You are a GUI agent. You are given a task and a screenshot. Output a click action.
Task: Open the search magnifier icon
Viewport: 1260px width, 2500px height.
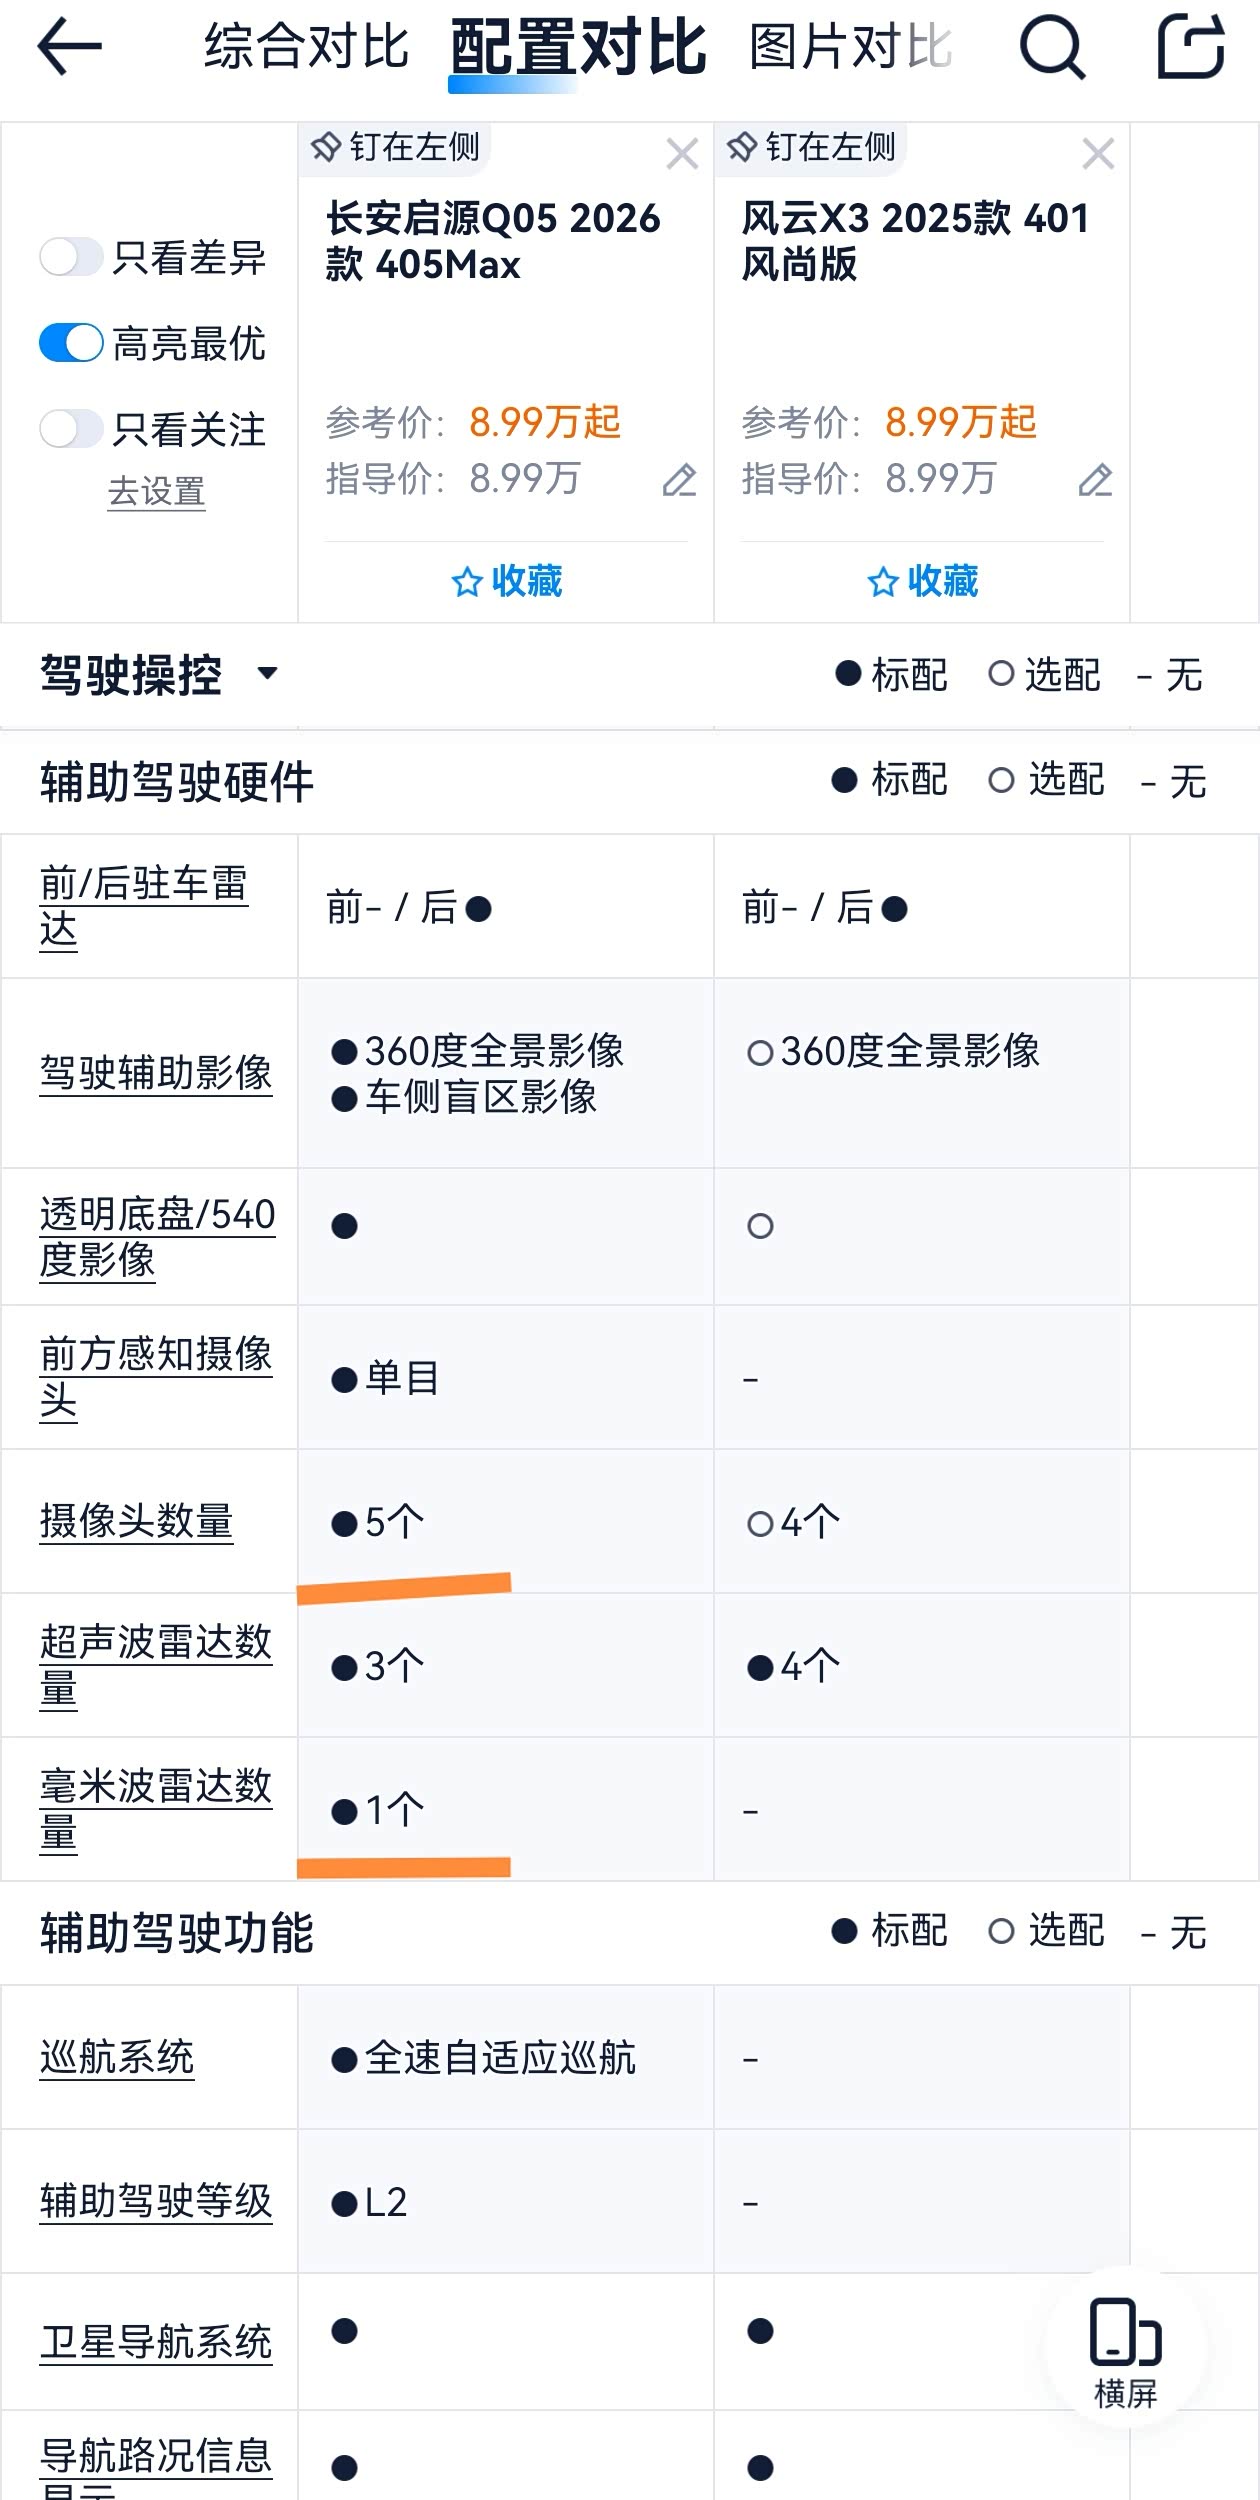[x=1052, y=47]
